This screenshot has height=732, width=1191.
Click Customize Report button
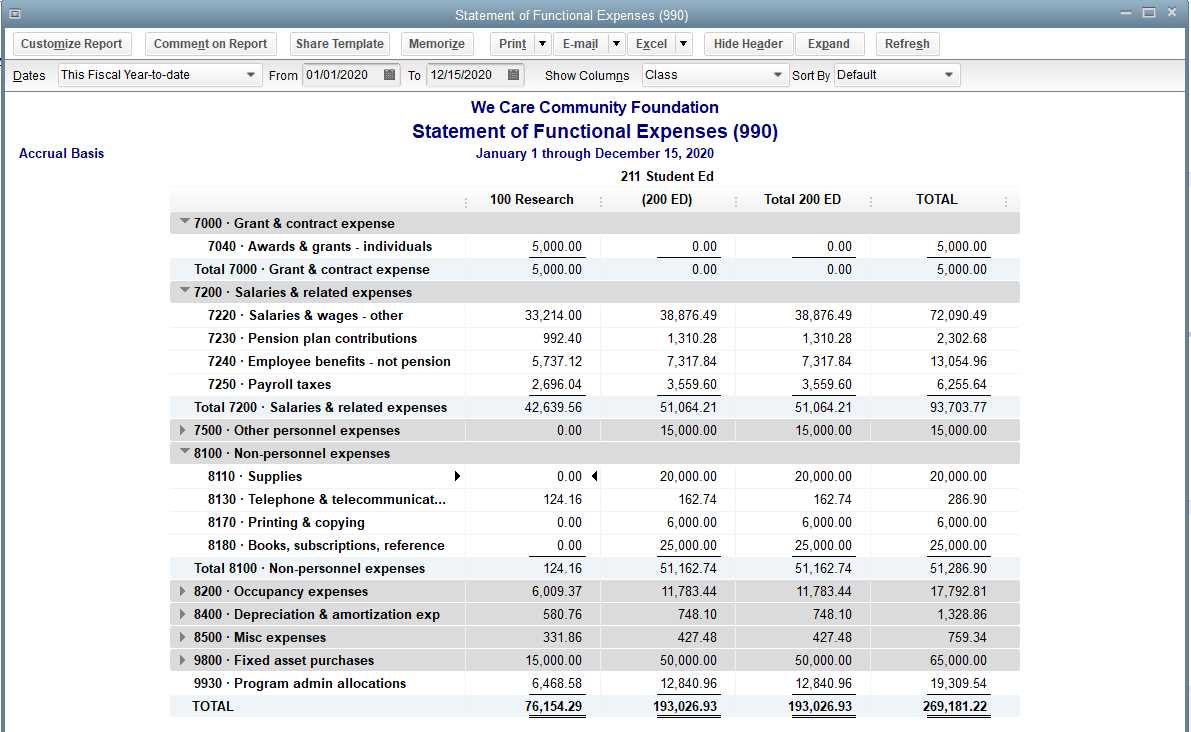(71, 44)
